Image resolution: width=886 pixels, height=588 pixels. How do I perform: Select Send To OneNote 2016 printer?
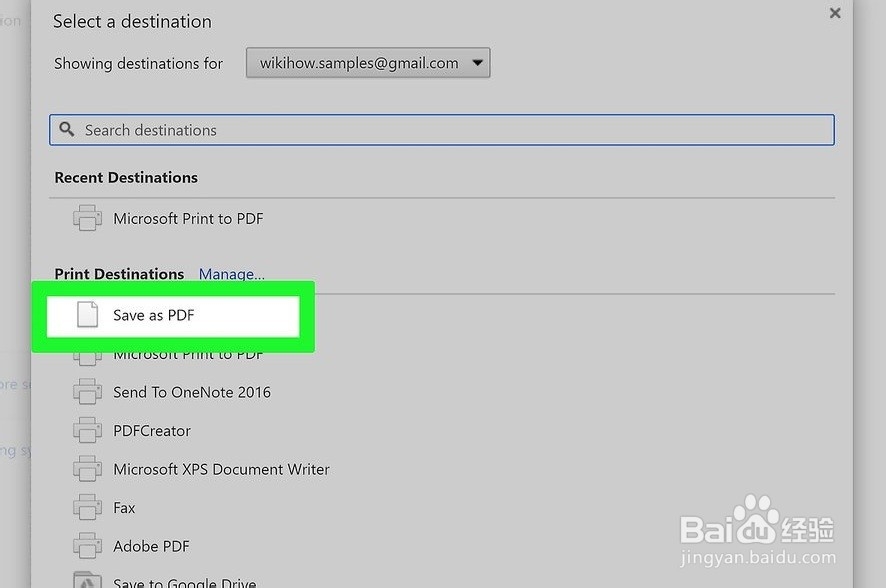tap(192, 392)
